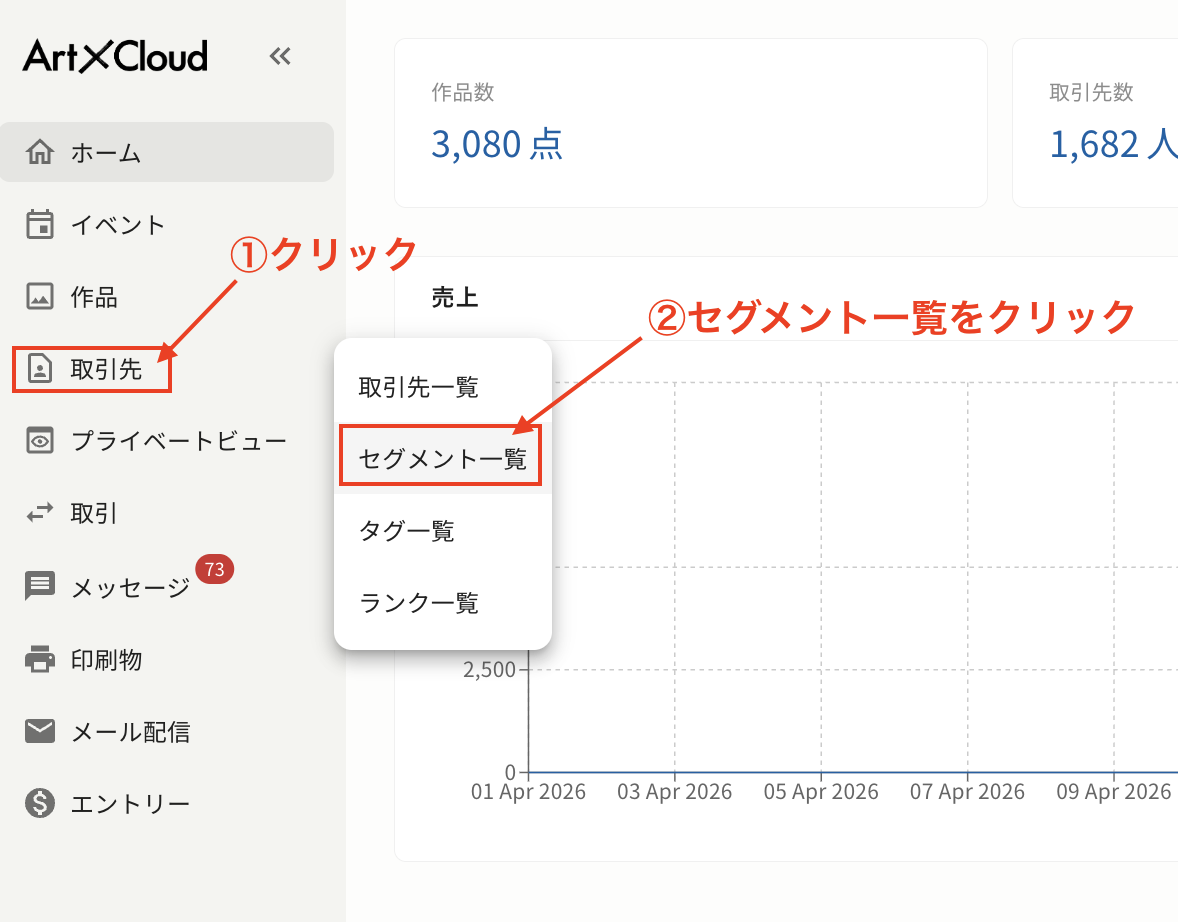The image size is (1178, 922).
Task: プライベートビューの目のアイコンを選択
Action: point(38,440)
